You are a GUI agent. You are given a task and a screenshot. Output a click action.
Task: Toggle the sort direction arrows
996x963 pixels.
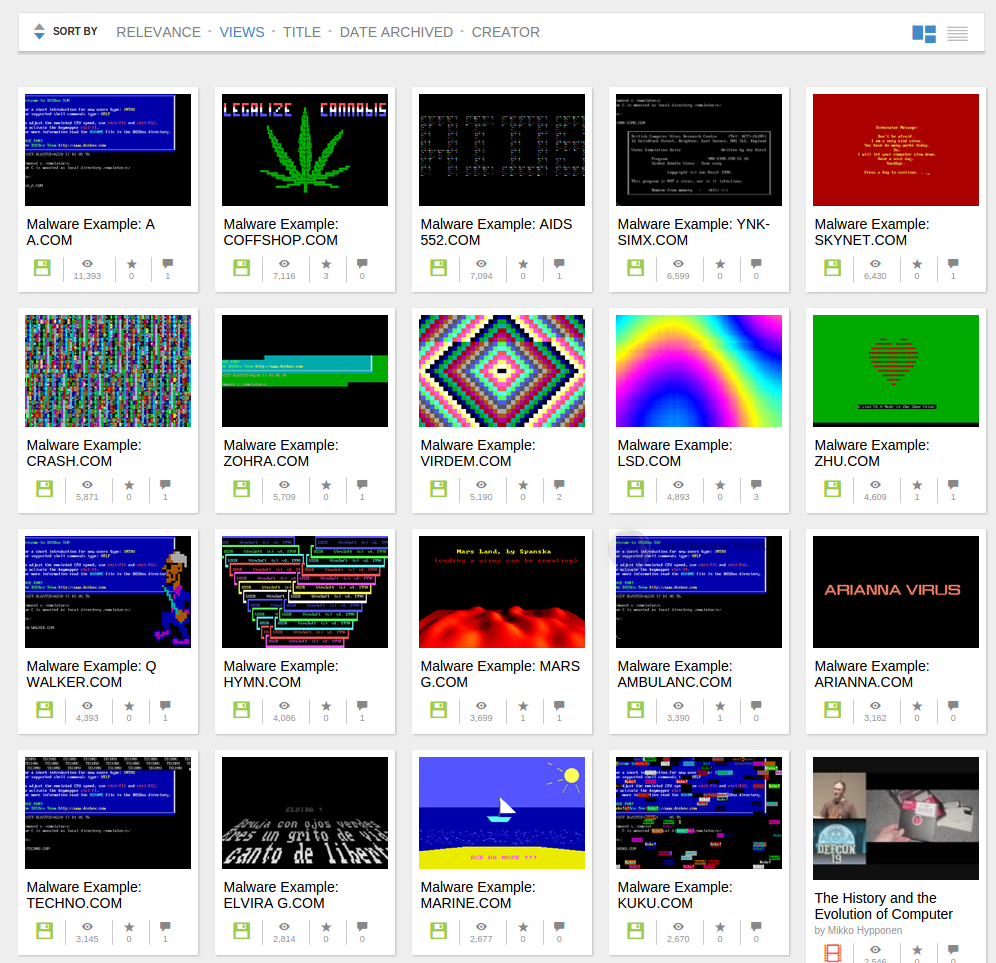39,32
